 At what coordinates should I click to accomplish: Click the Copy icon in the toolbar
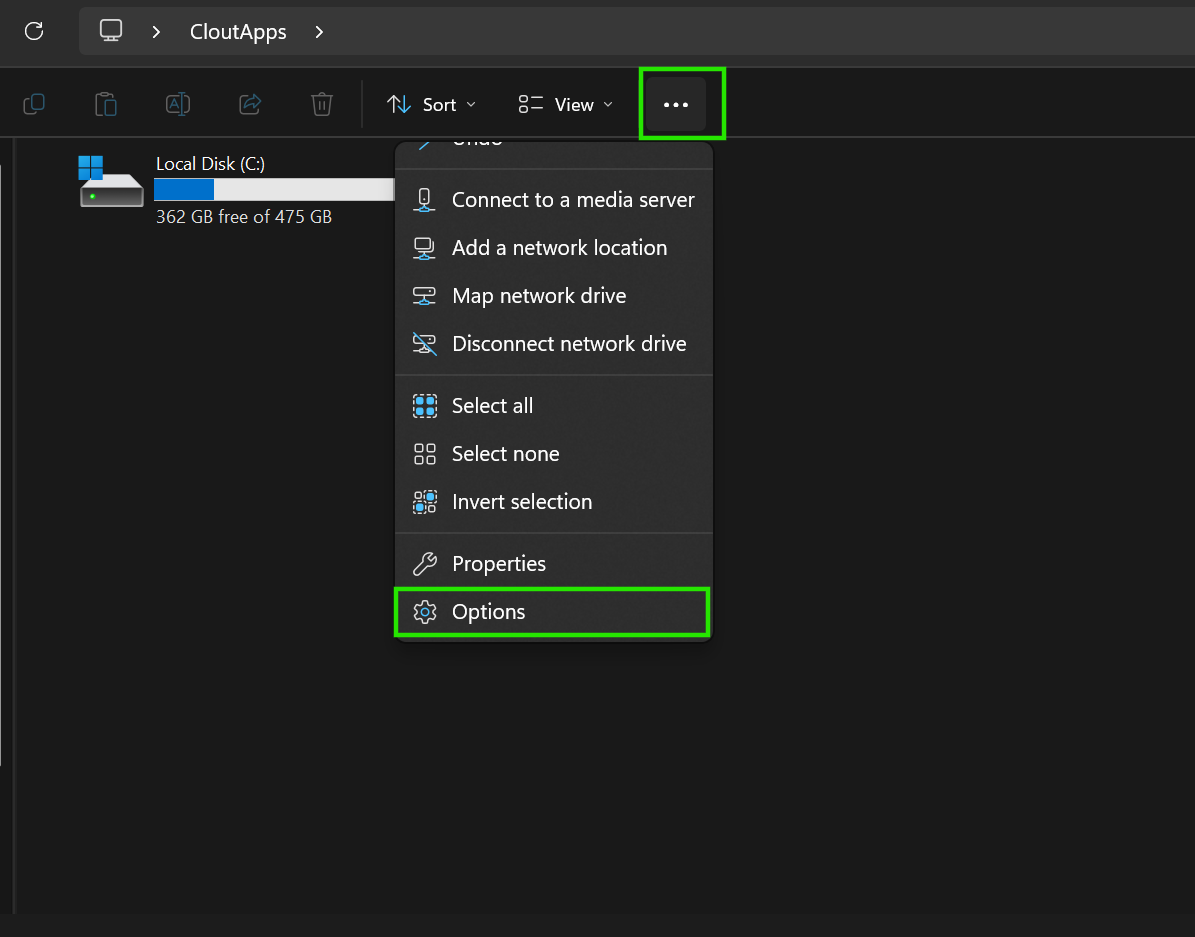click(34, 103)
